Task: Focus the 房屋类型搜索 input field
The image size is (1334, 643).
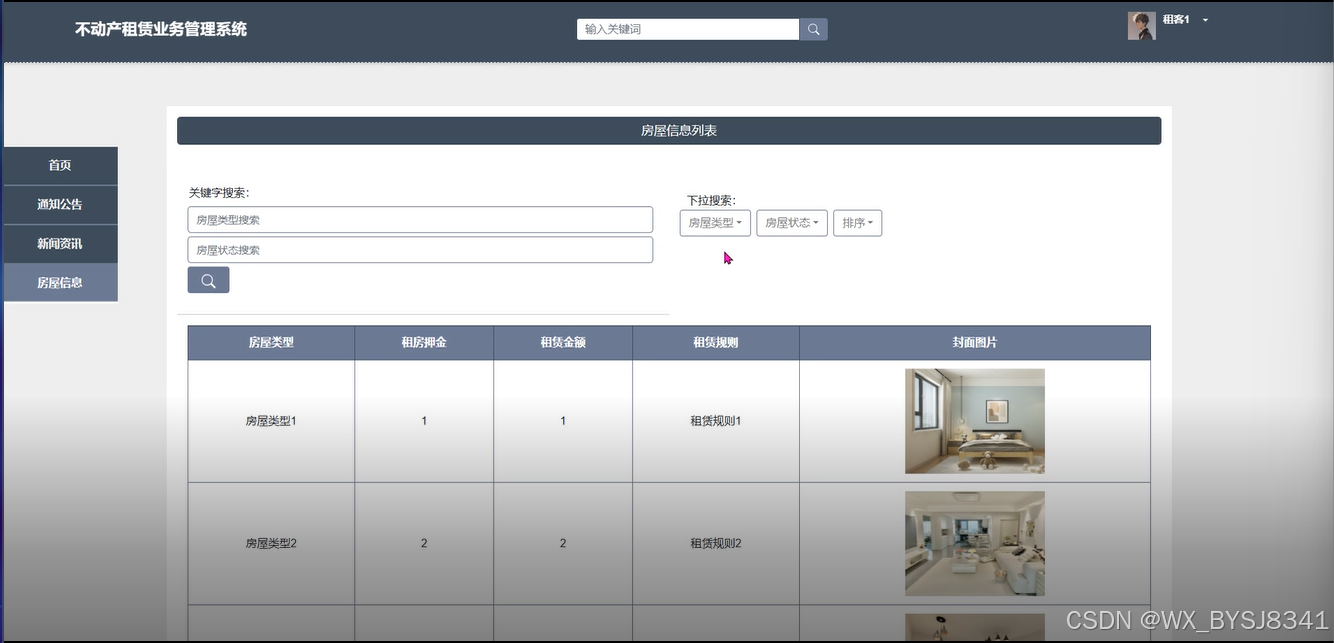Action: (420, 220)
